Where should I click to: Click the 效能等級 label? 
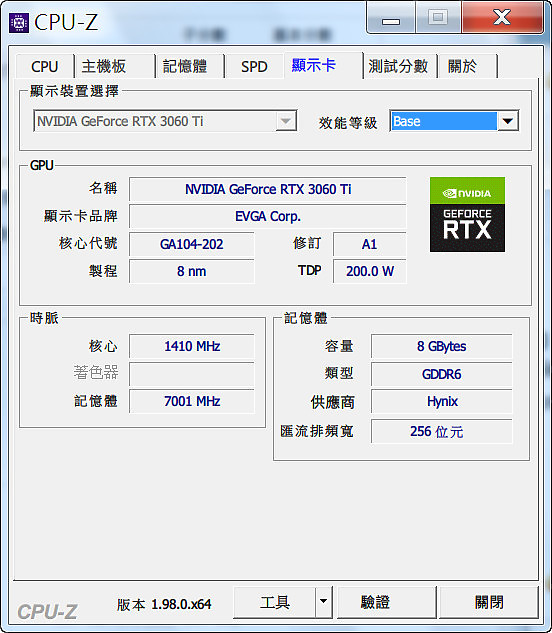point(348,123)
